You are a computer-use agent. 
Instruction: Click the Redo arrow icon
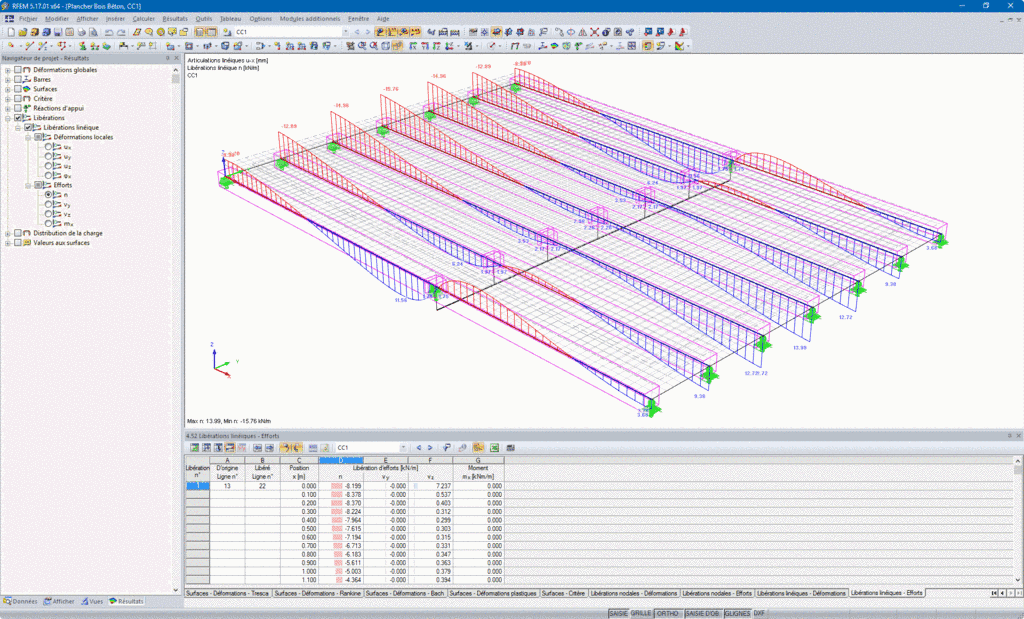[x=121, y=31]
